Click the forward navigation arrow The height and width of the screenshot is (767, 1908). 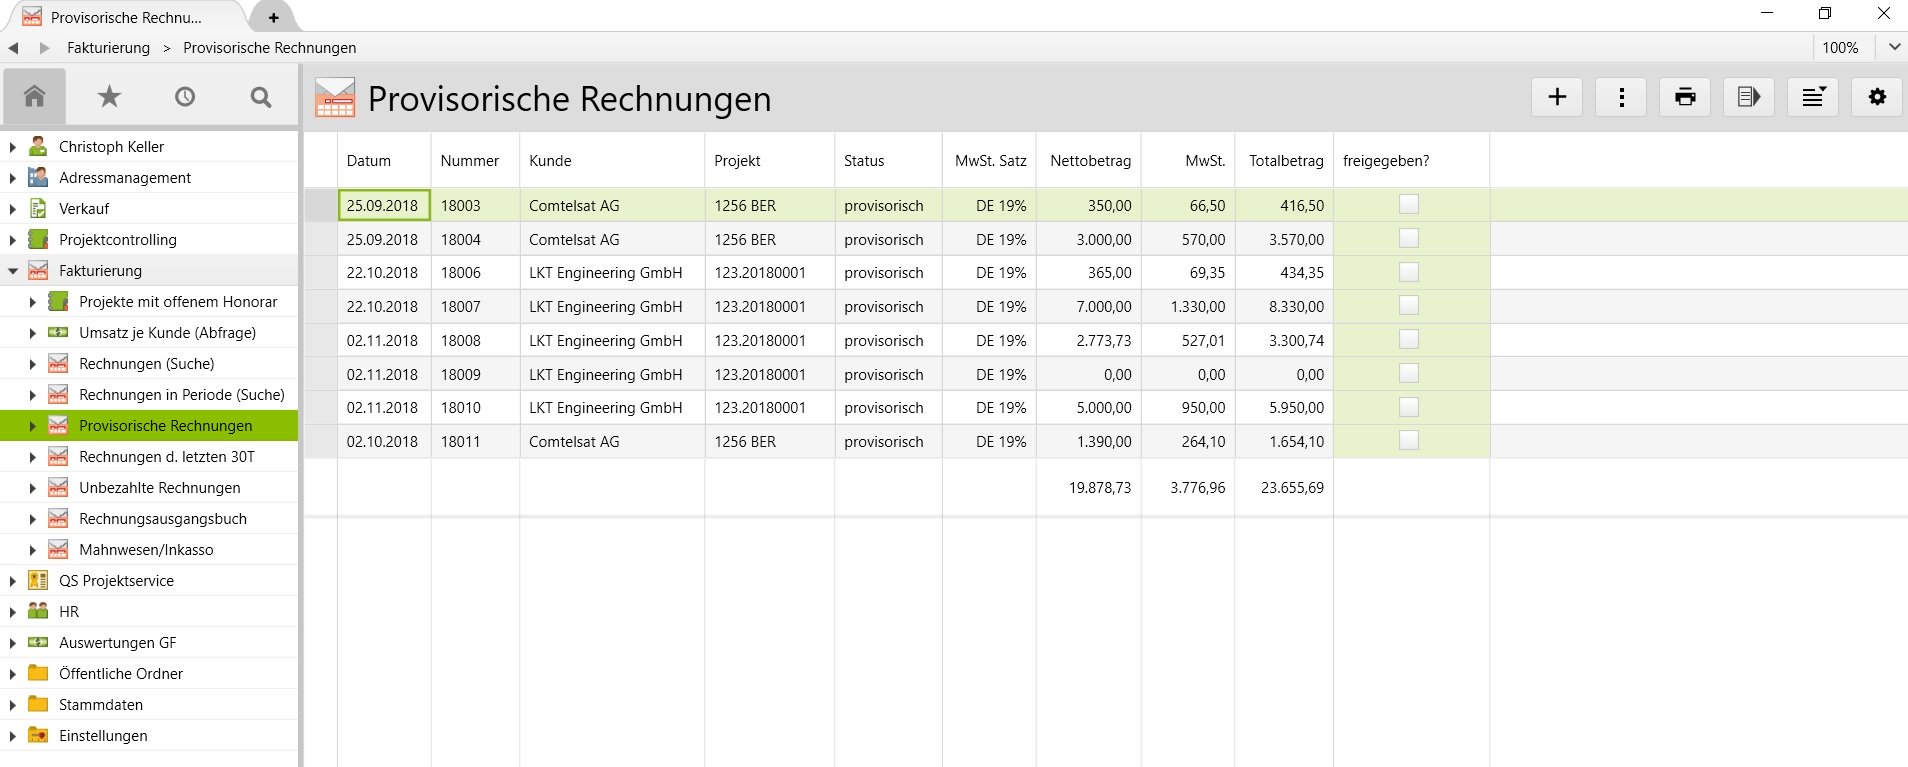tap(44, 48)
